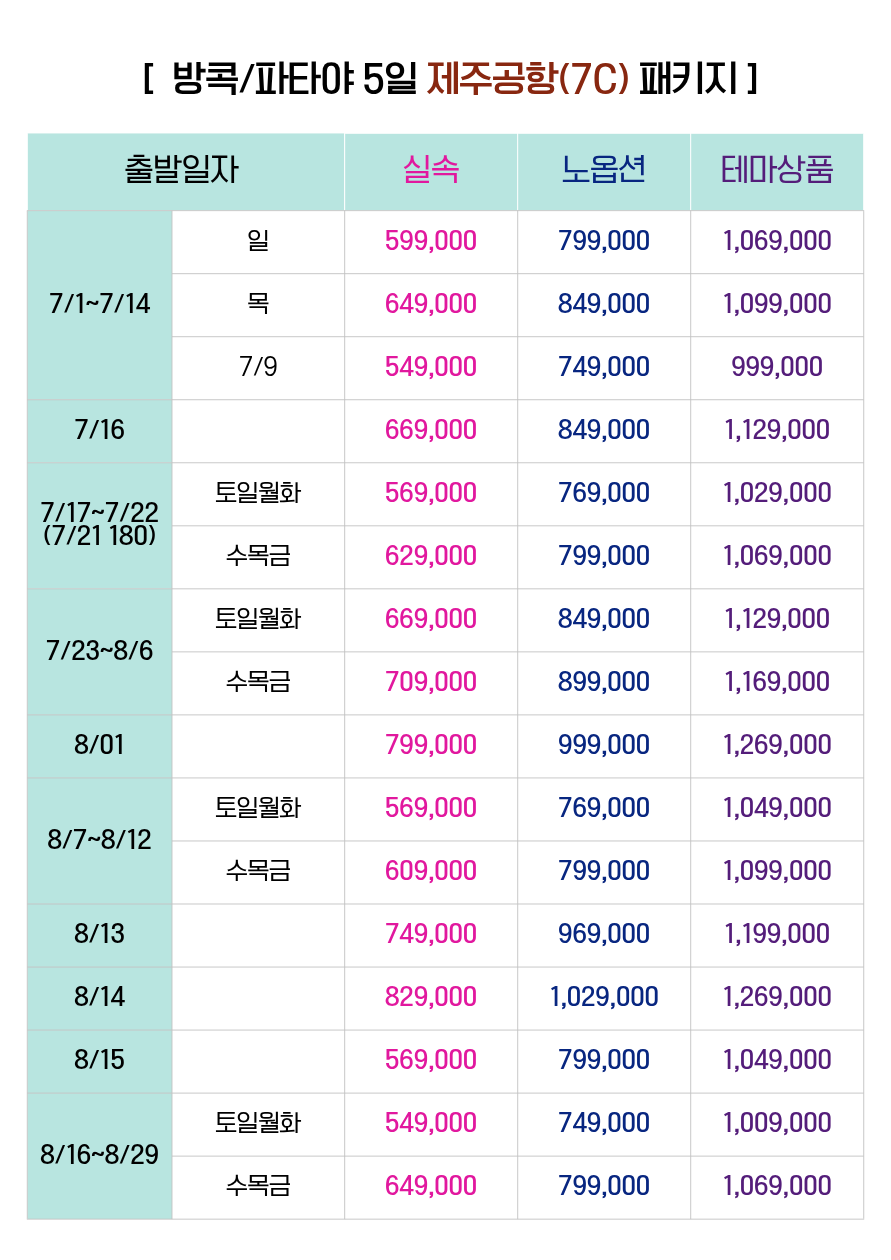
Task: Click the 599,000 실속 price
Action: click(431, 241)
